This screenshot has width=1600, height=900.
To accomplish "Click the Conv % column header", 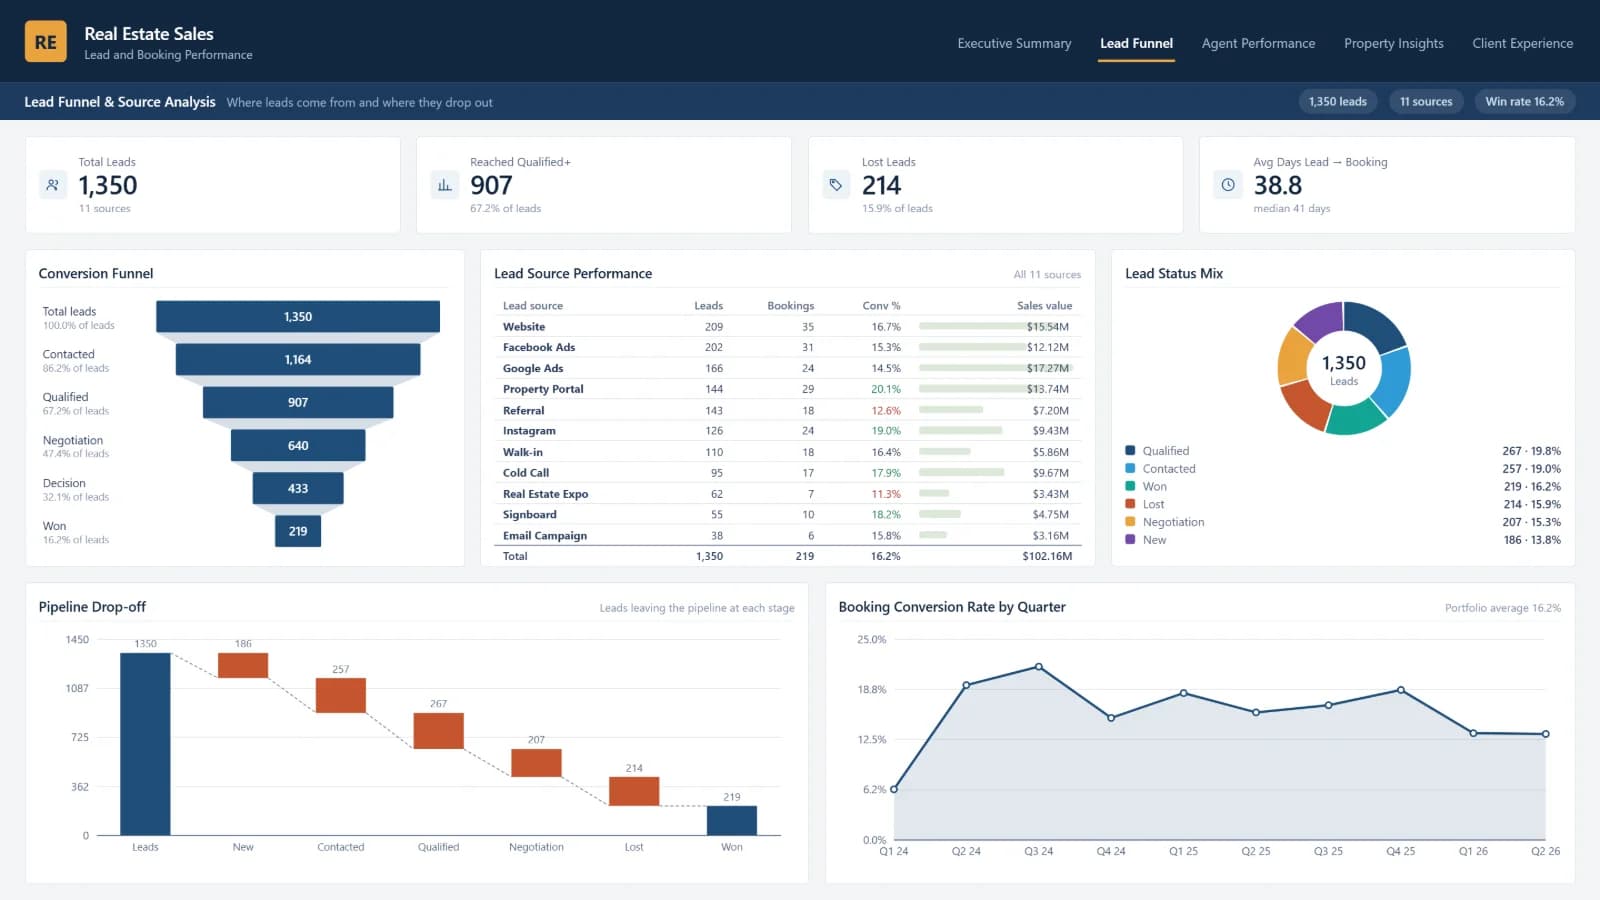I will pos(881,306).
